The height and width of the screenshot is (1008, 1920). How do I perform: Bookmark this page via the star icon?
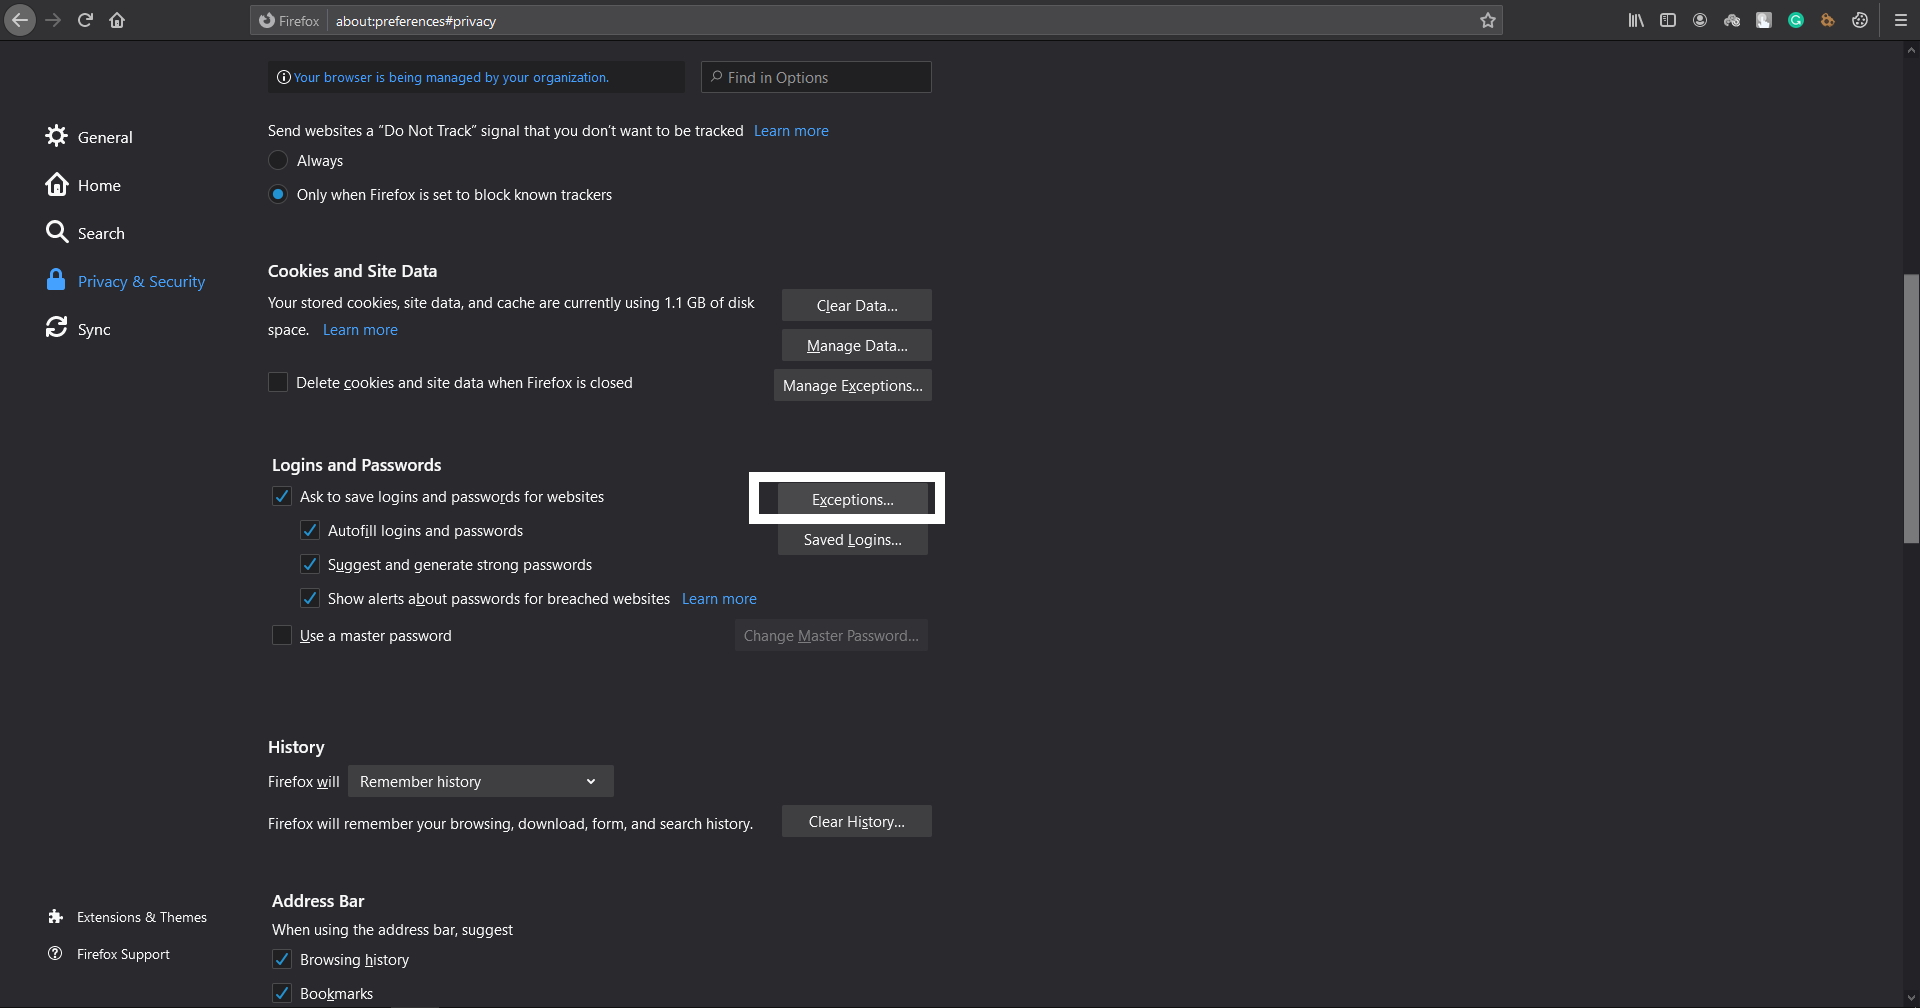[x=1487, y=20]
